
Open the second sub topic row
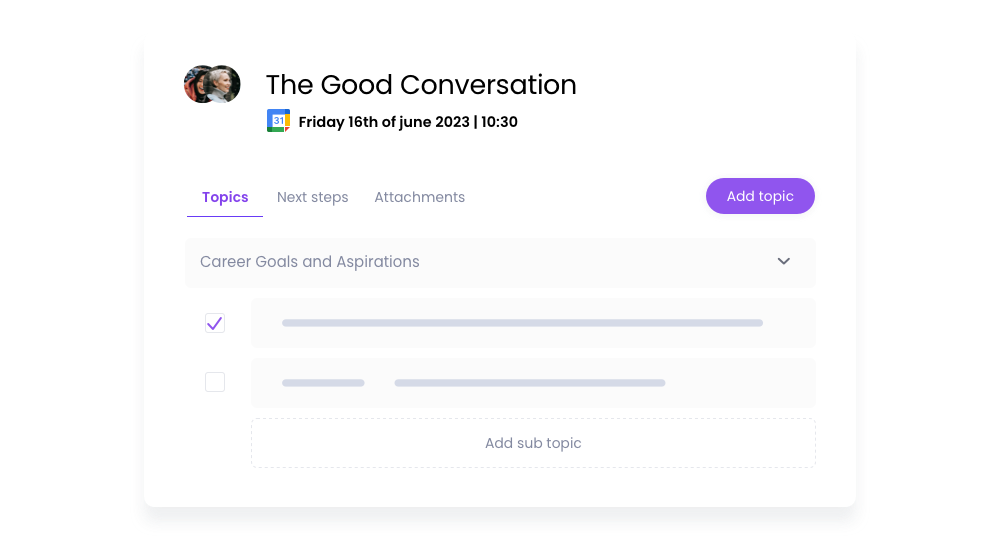tap(533, 383)
